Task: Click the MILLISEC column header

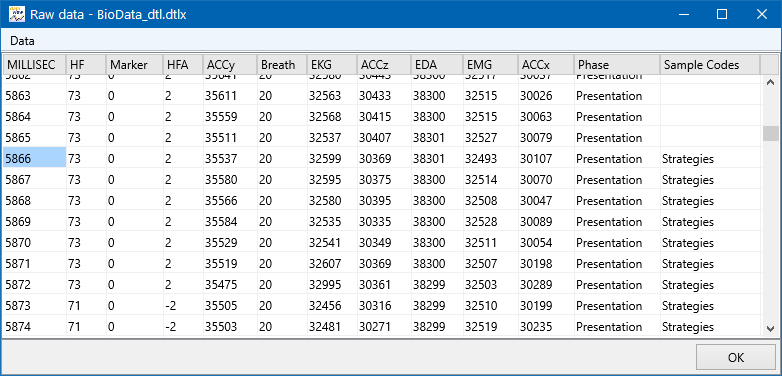Action: point(34,65)
